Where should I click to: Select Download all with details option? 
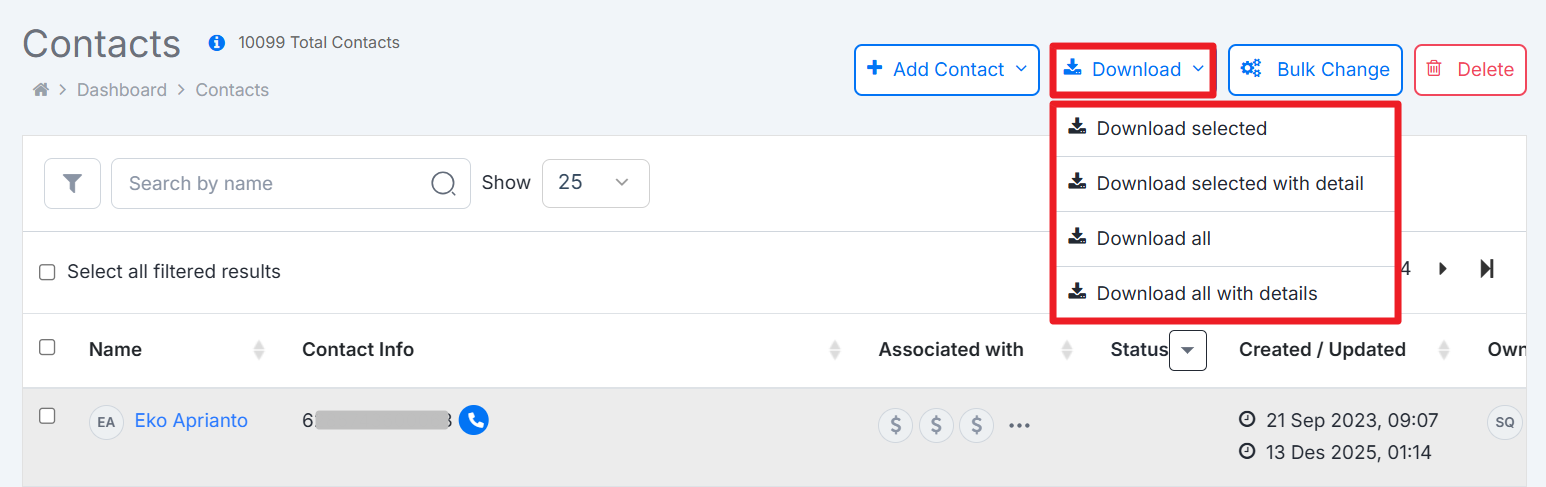pyautogui.click(x=1206, y=294)
